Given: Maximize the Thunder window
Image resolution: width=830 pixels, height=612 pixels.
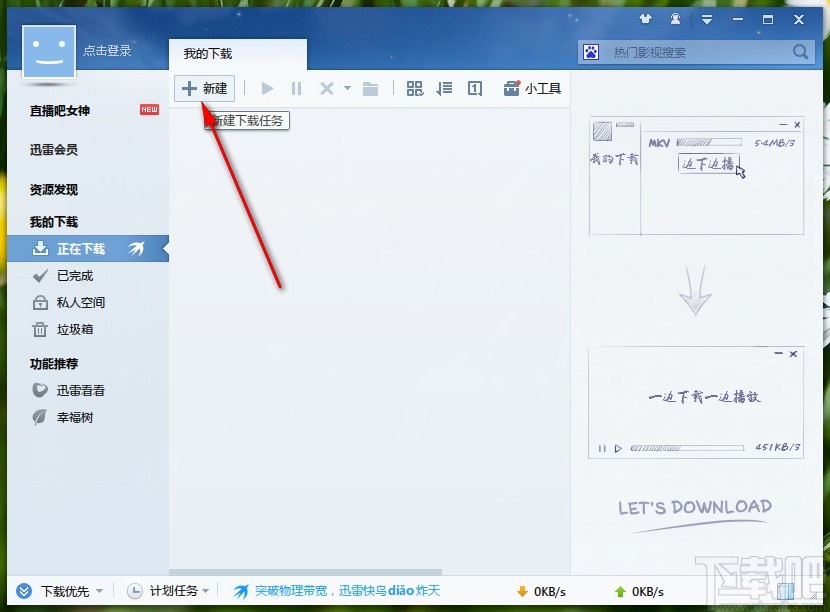Looking at the screenshot, I should [x=768, y=20].
